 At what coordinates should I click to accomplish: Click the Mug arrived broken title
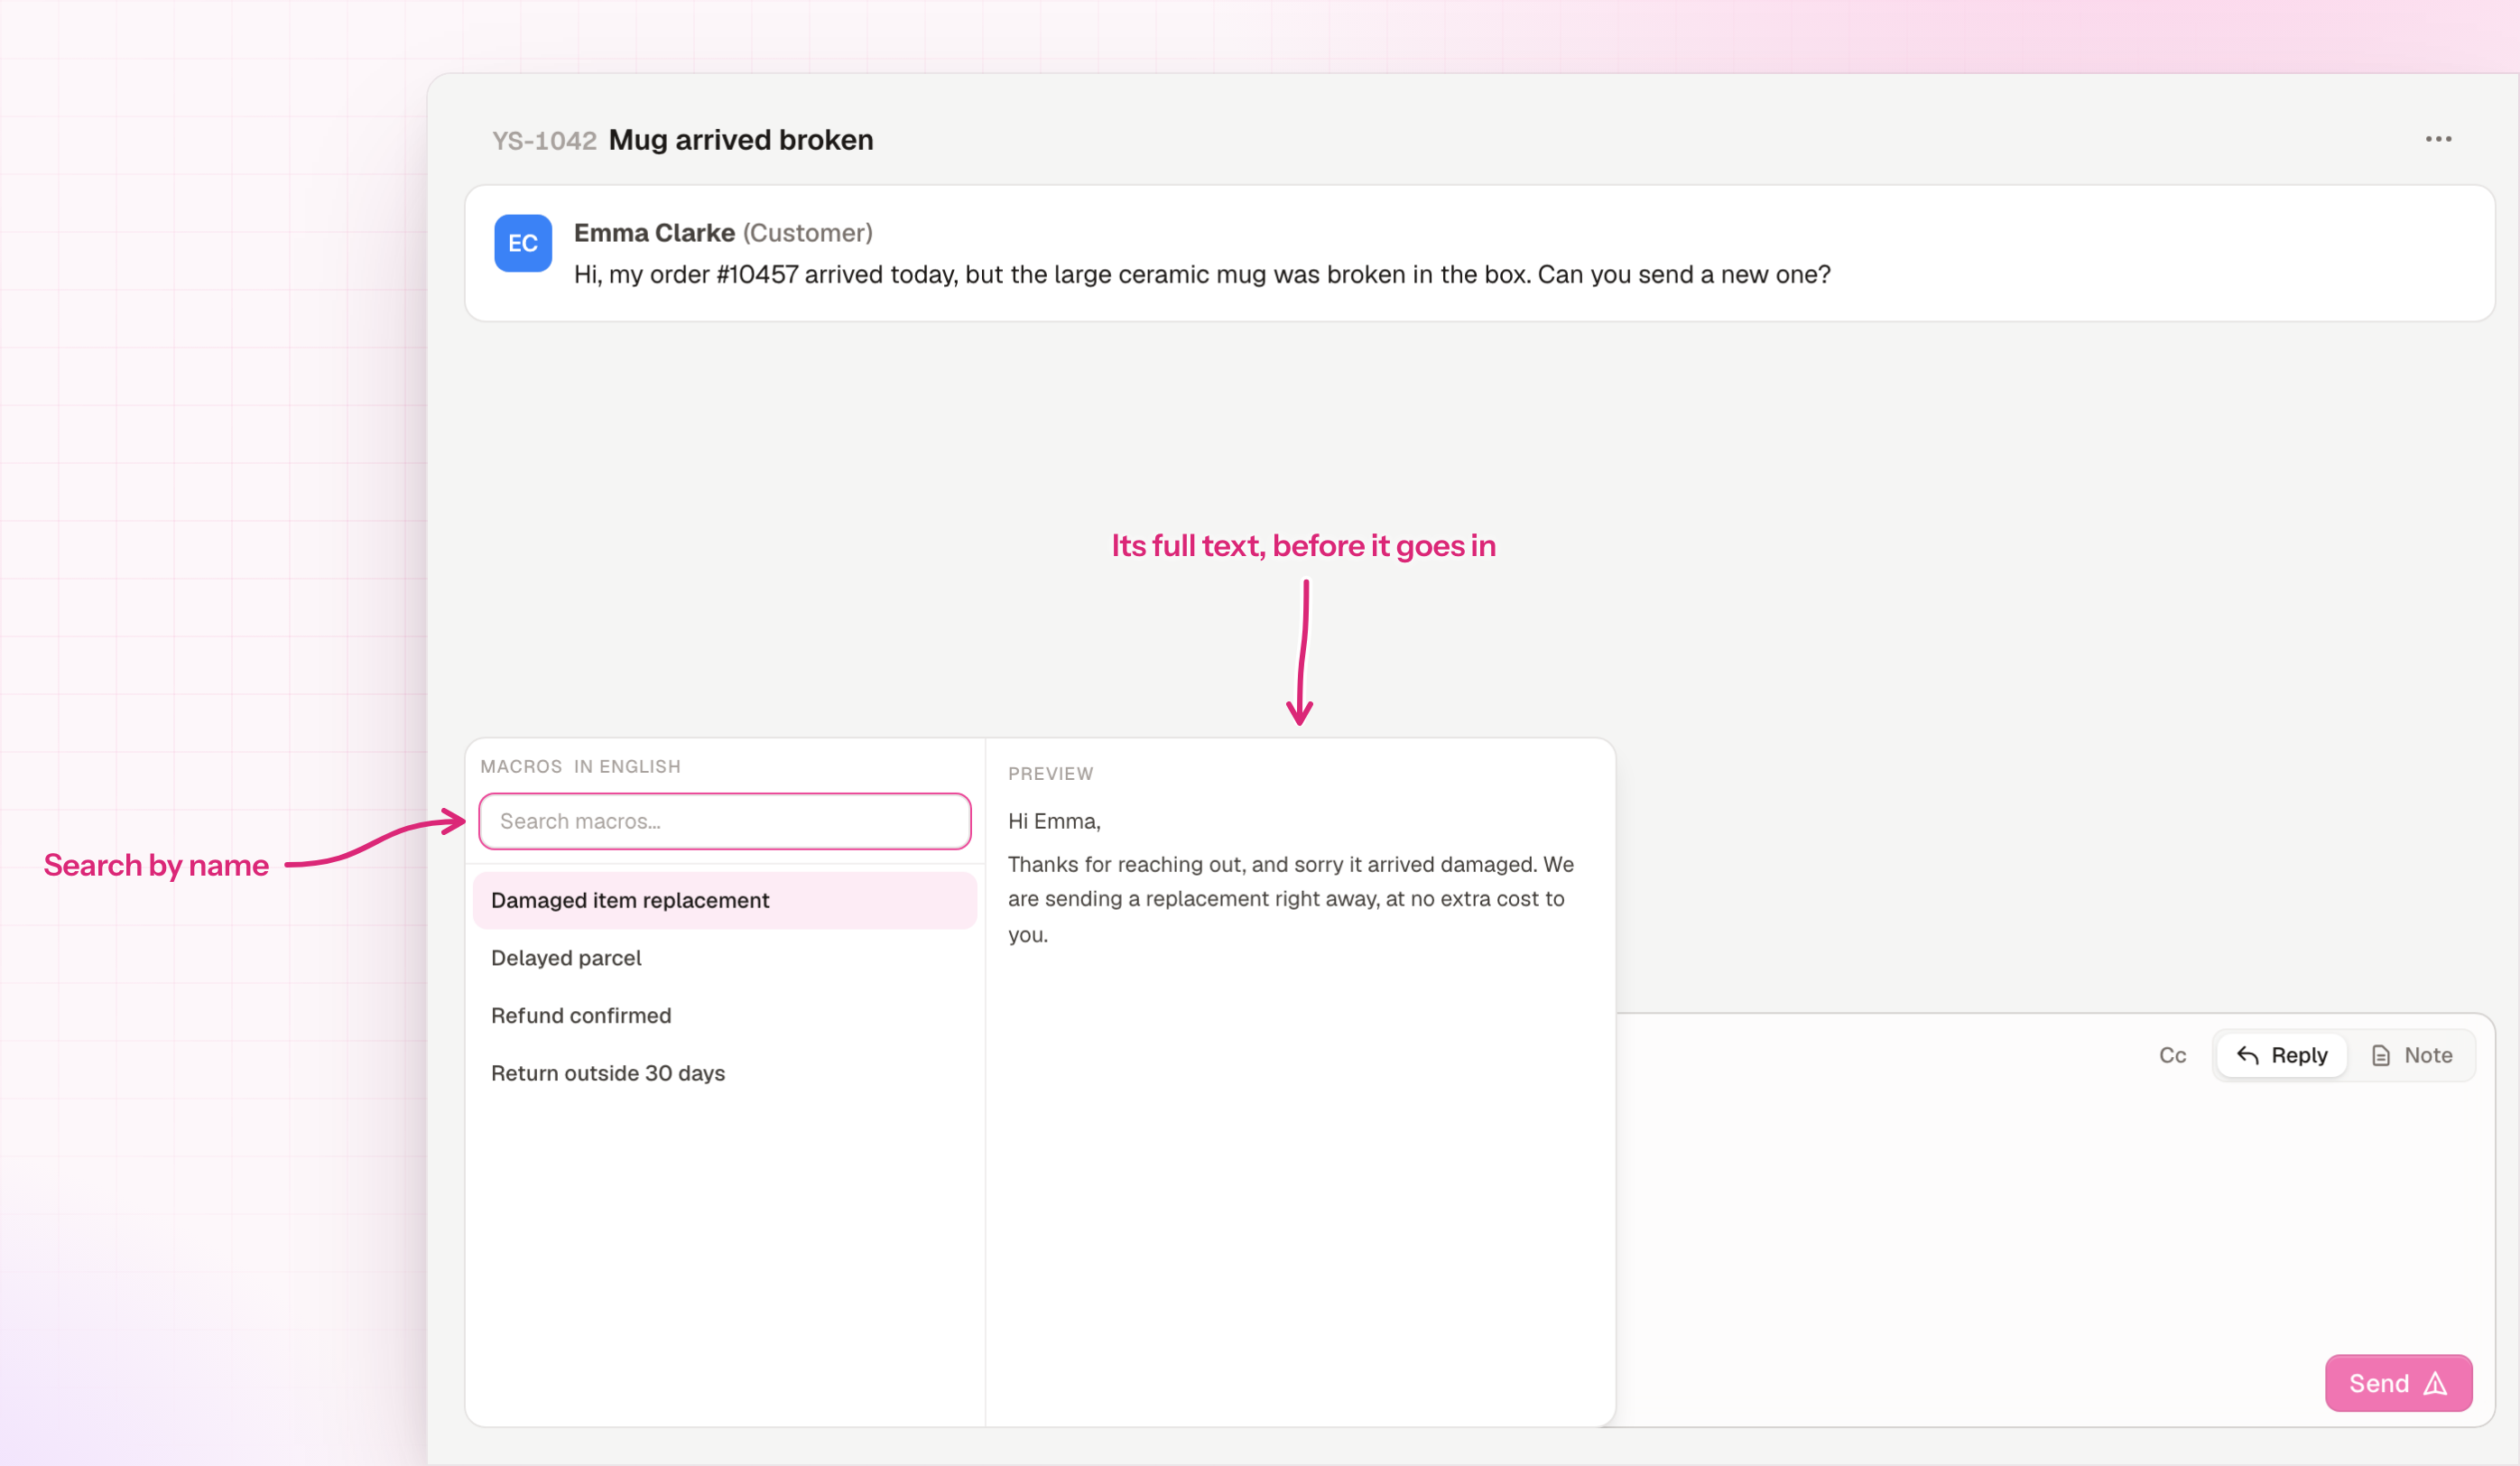[x=741, y=140]
